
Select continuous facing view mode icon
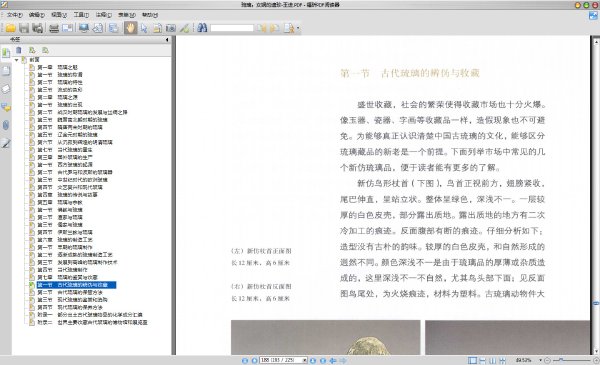tap(502, 360)
